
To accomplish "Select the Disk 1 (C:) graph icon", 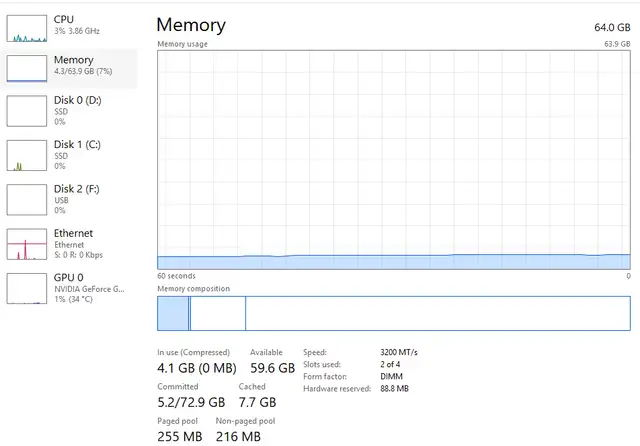I will pyautogui.click(x=27, y=155).
